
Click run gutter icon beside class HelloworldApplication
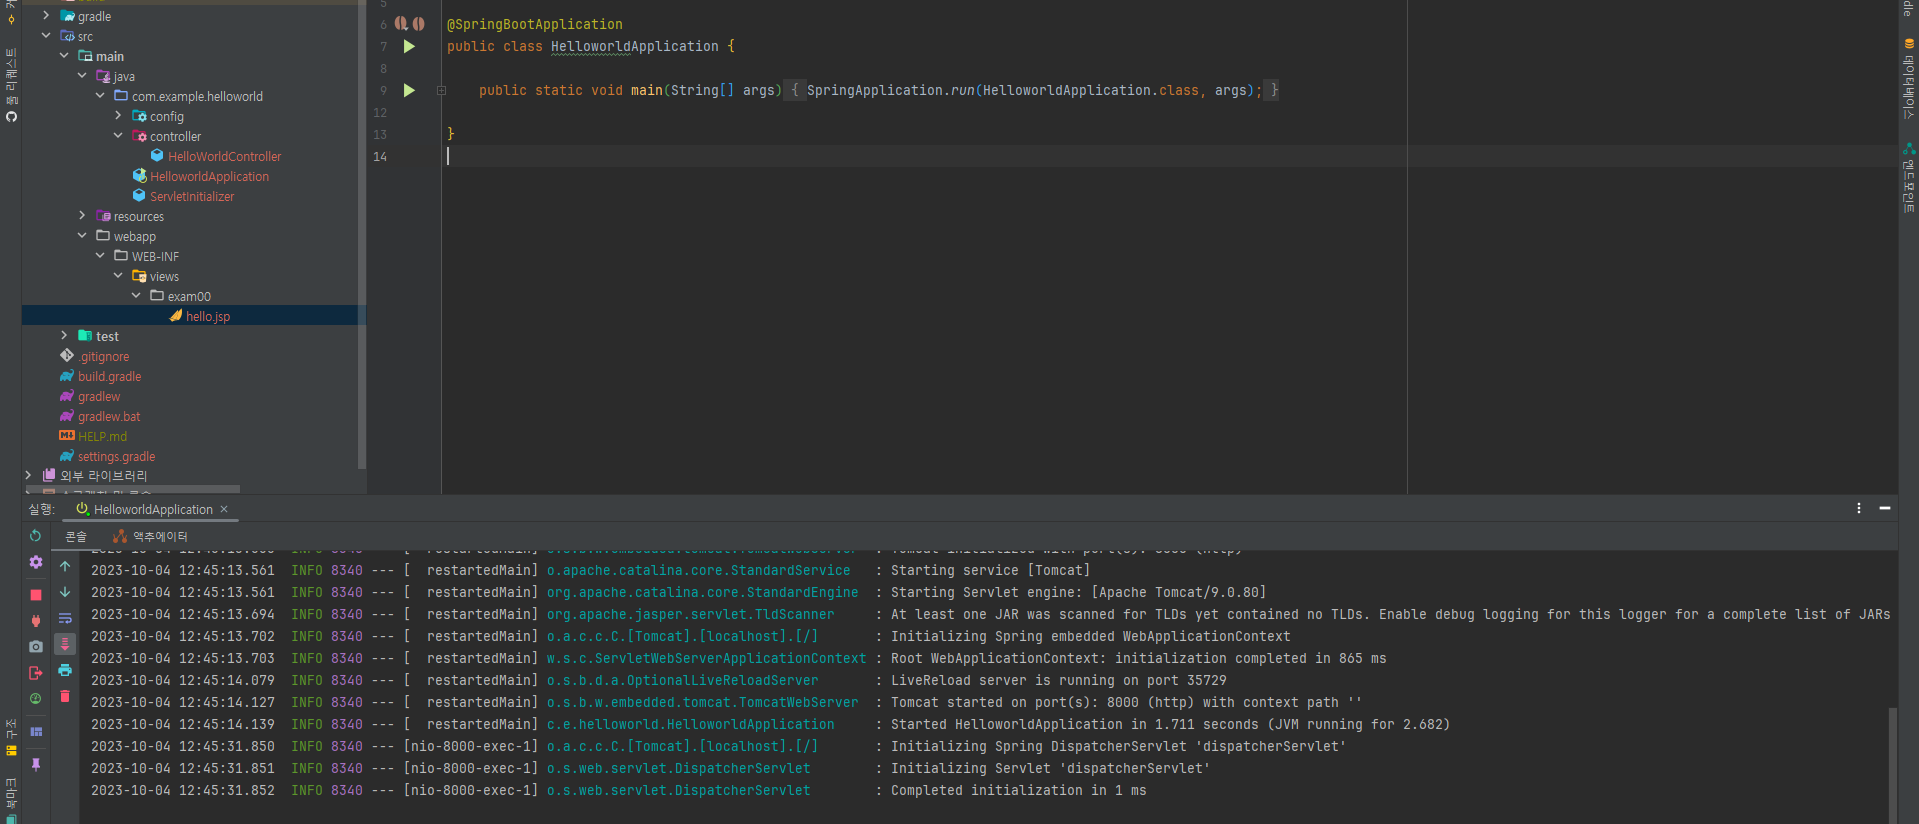pos(409,46)
